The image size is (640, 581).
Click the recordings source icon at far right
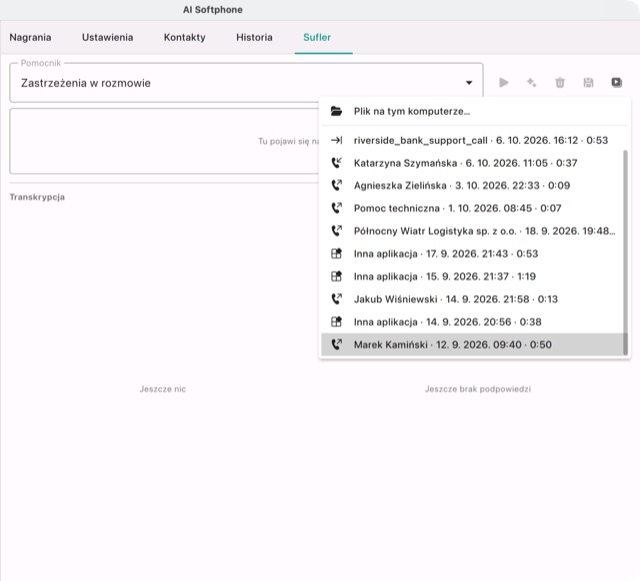(x=616, y=83)
